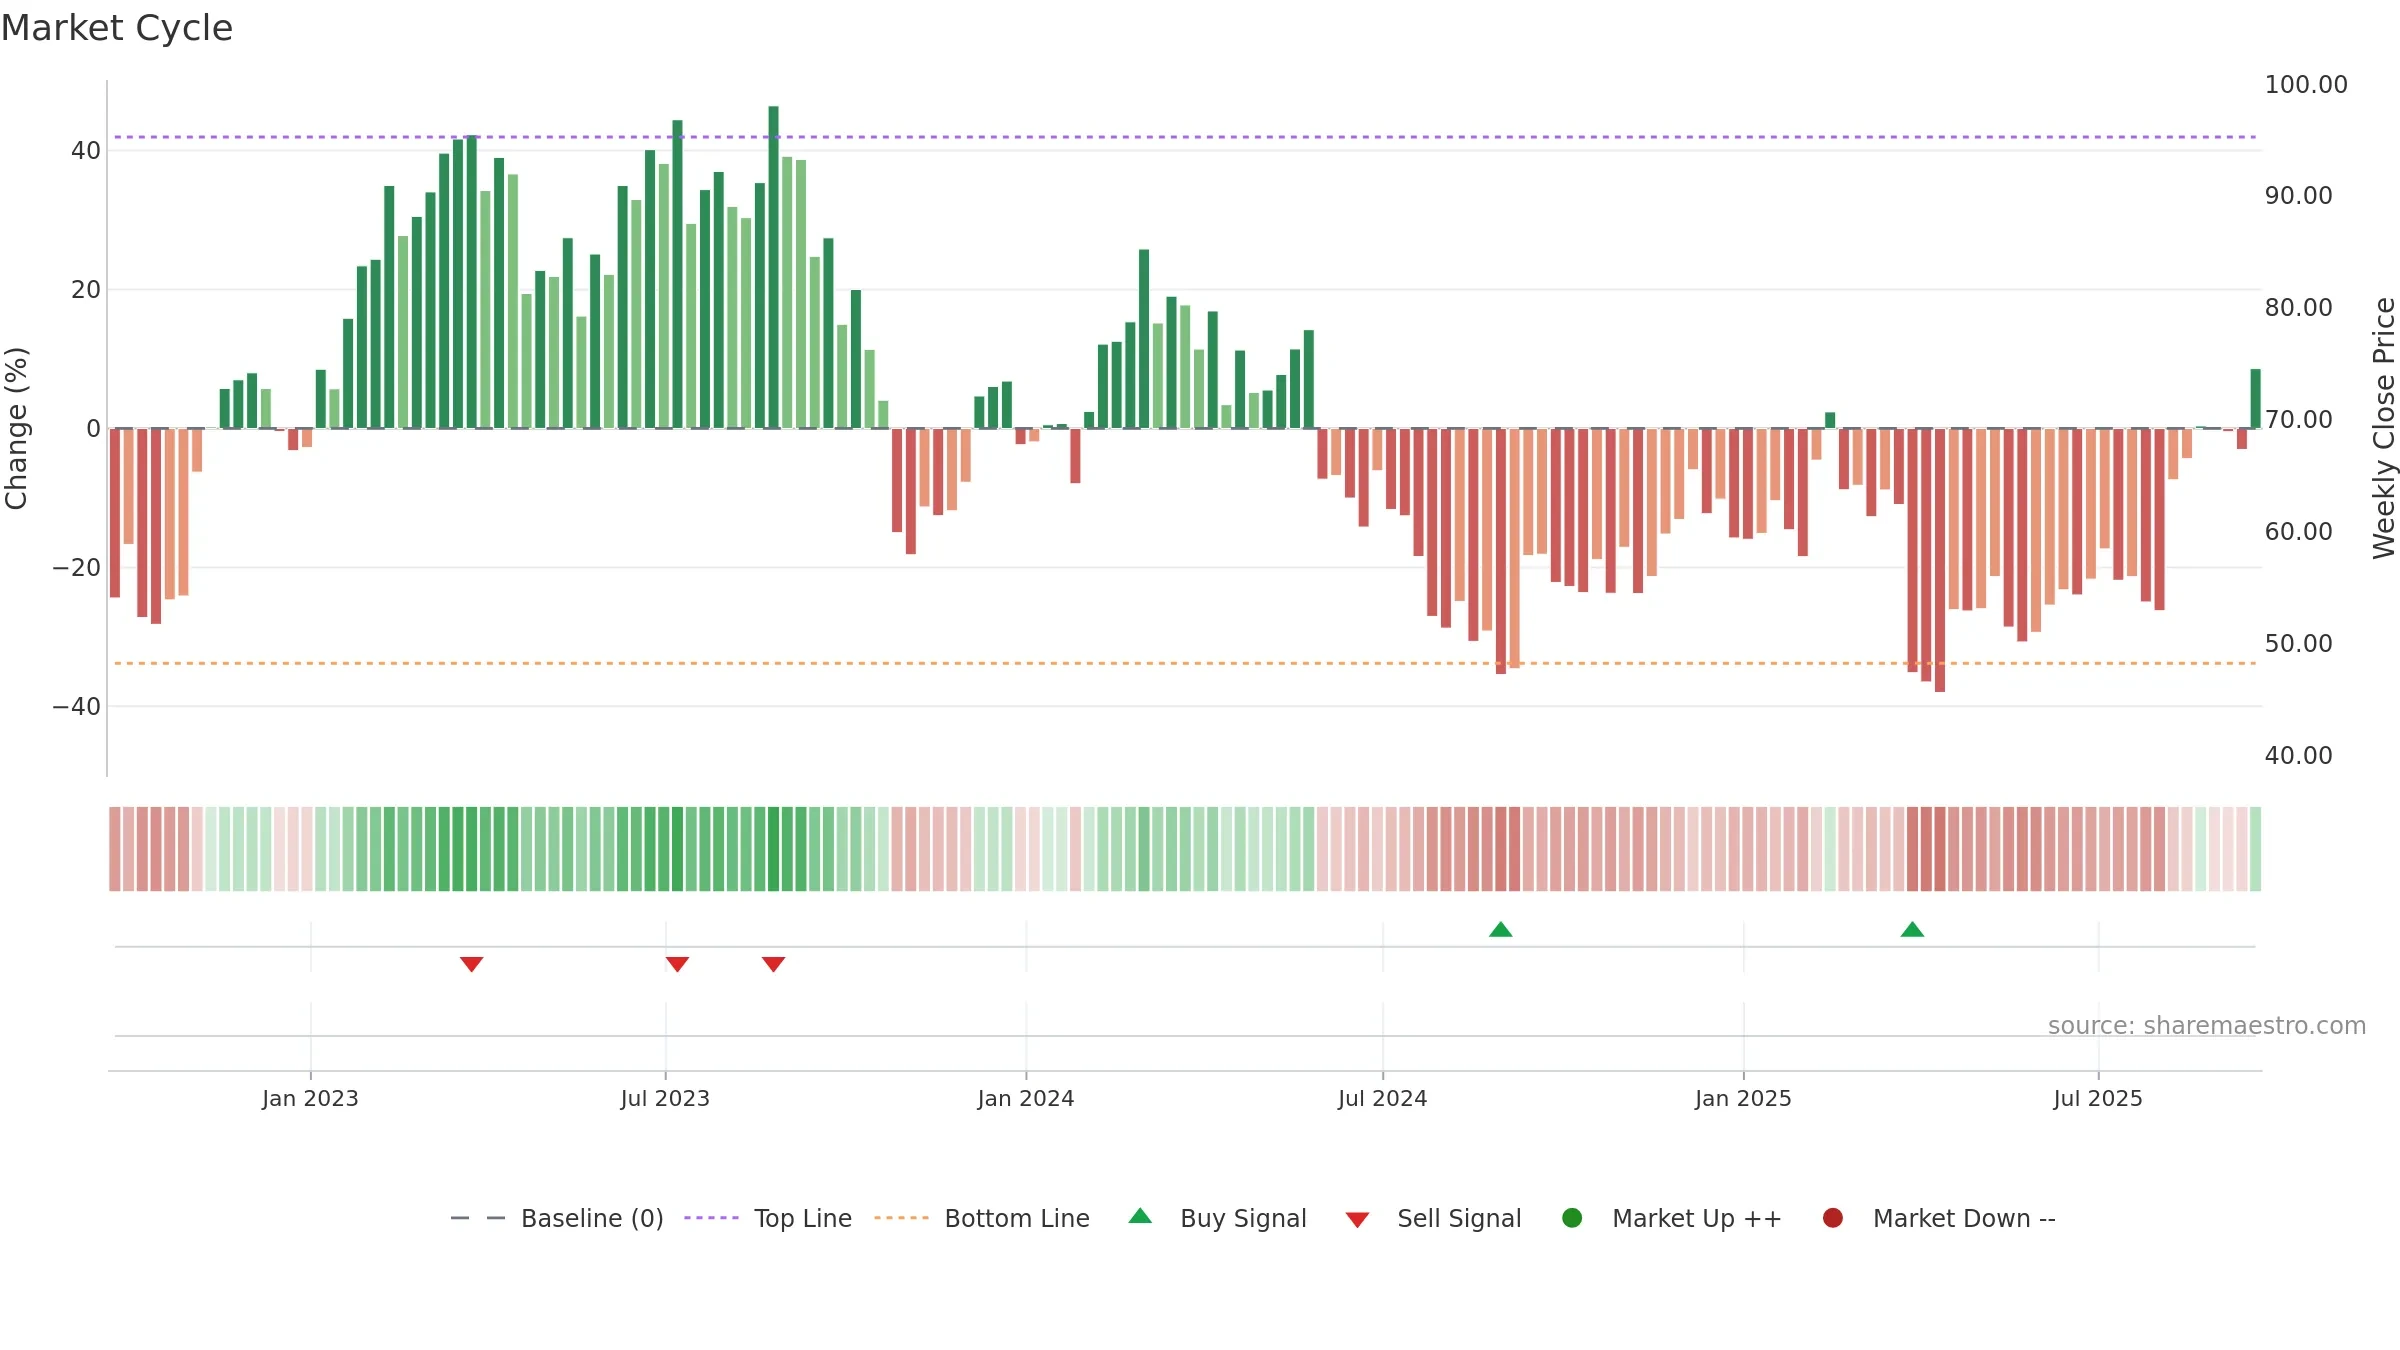
Task: Toggle the Baseline (0) legend label
Action: [592, 1218]
